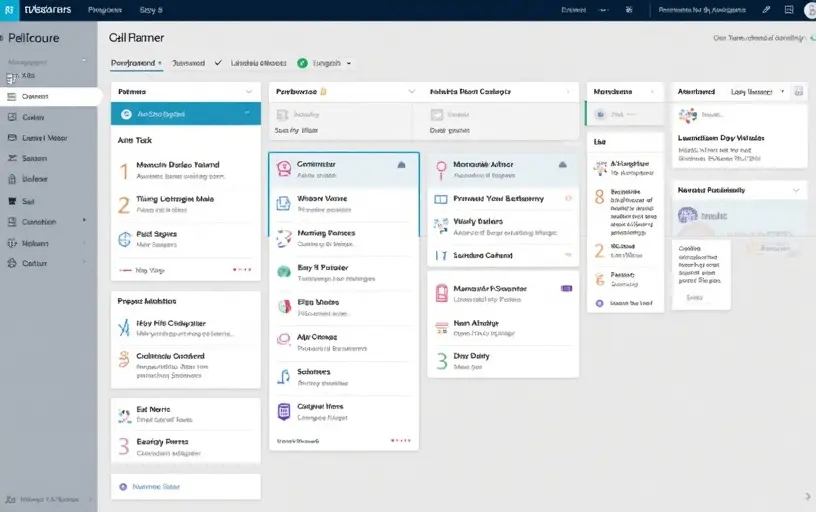Image resolution: width=816 pixels, height=512 pixels.
Task: Switch to the 'Lahdela oltioets' tab
Action: pyautogui.click(x=259, y=63)
